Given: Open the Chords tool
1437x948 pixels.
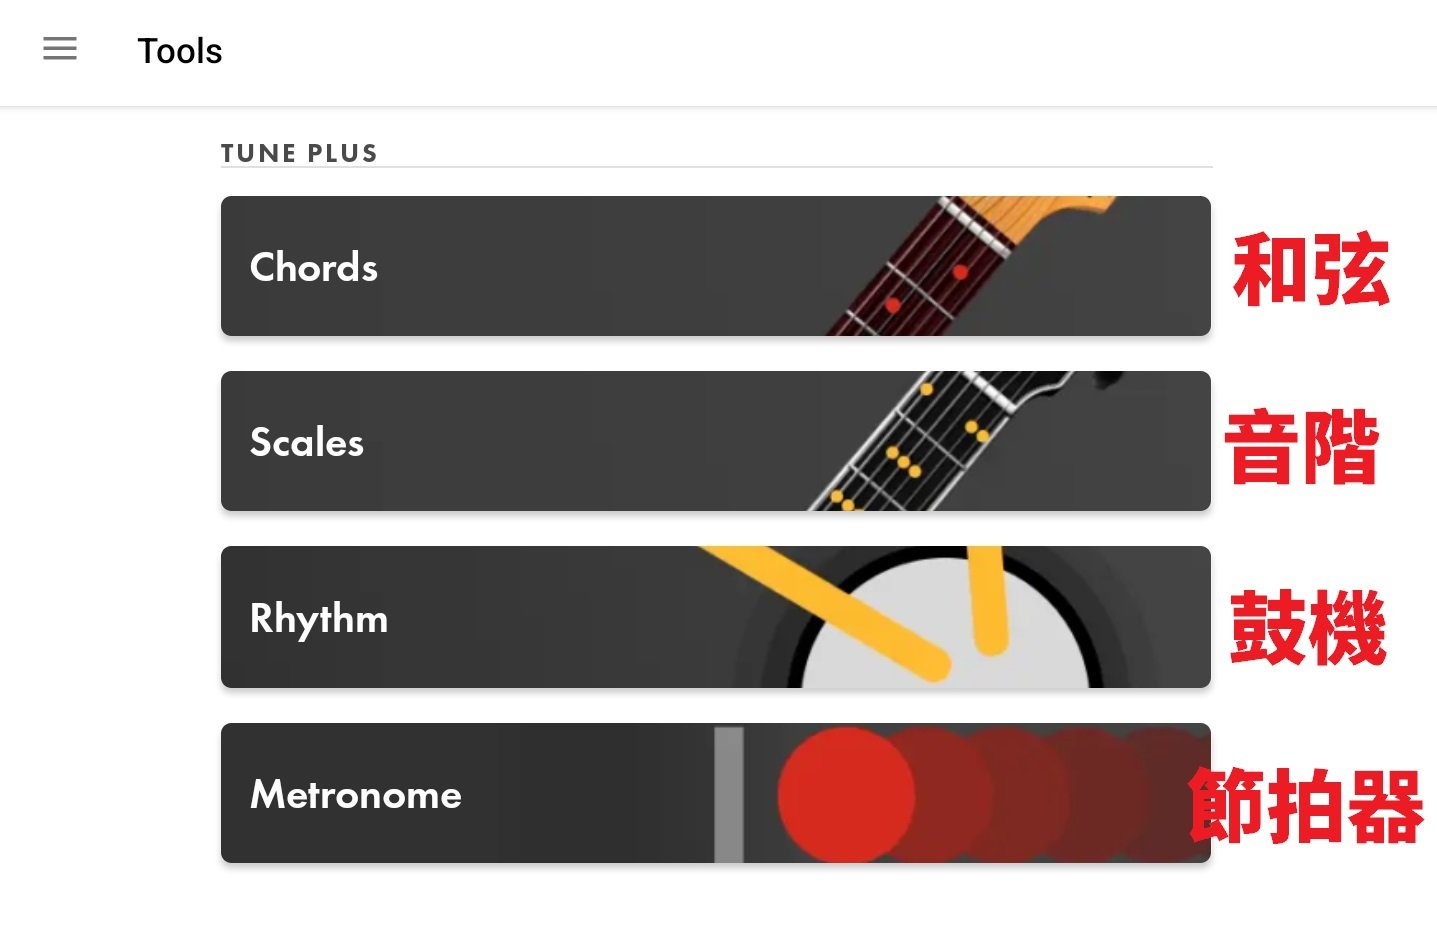Looking at the screenshot, I should click(x=715, y=266).
